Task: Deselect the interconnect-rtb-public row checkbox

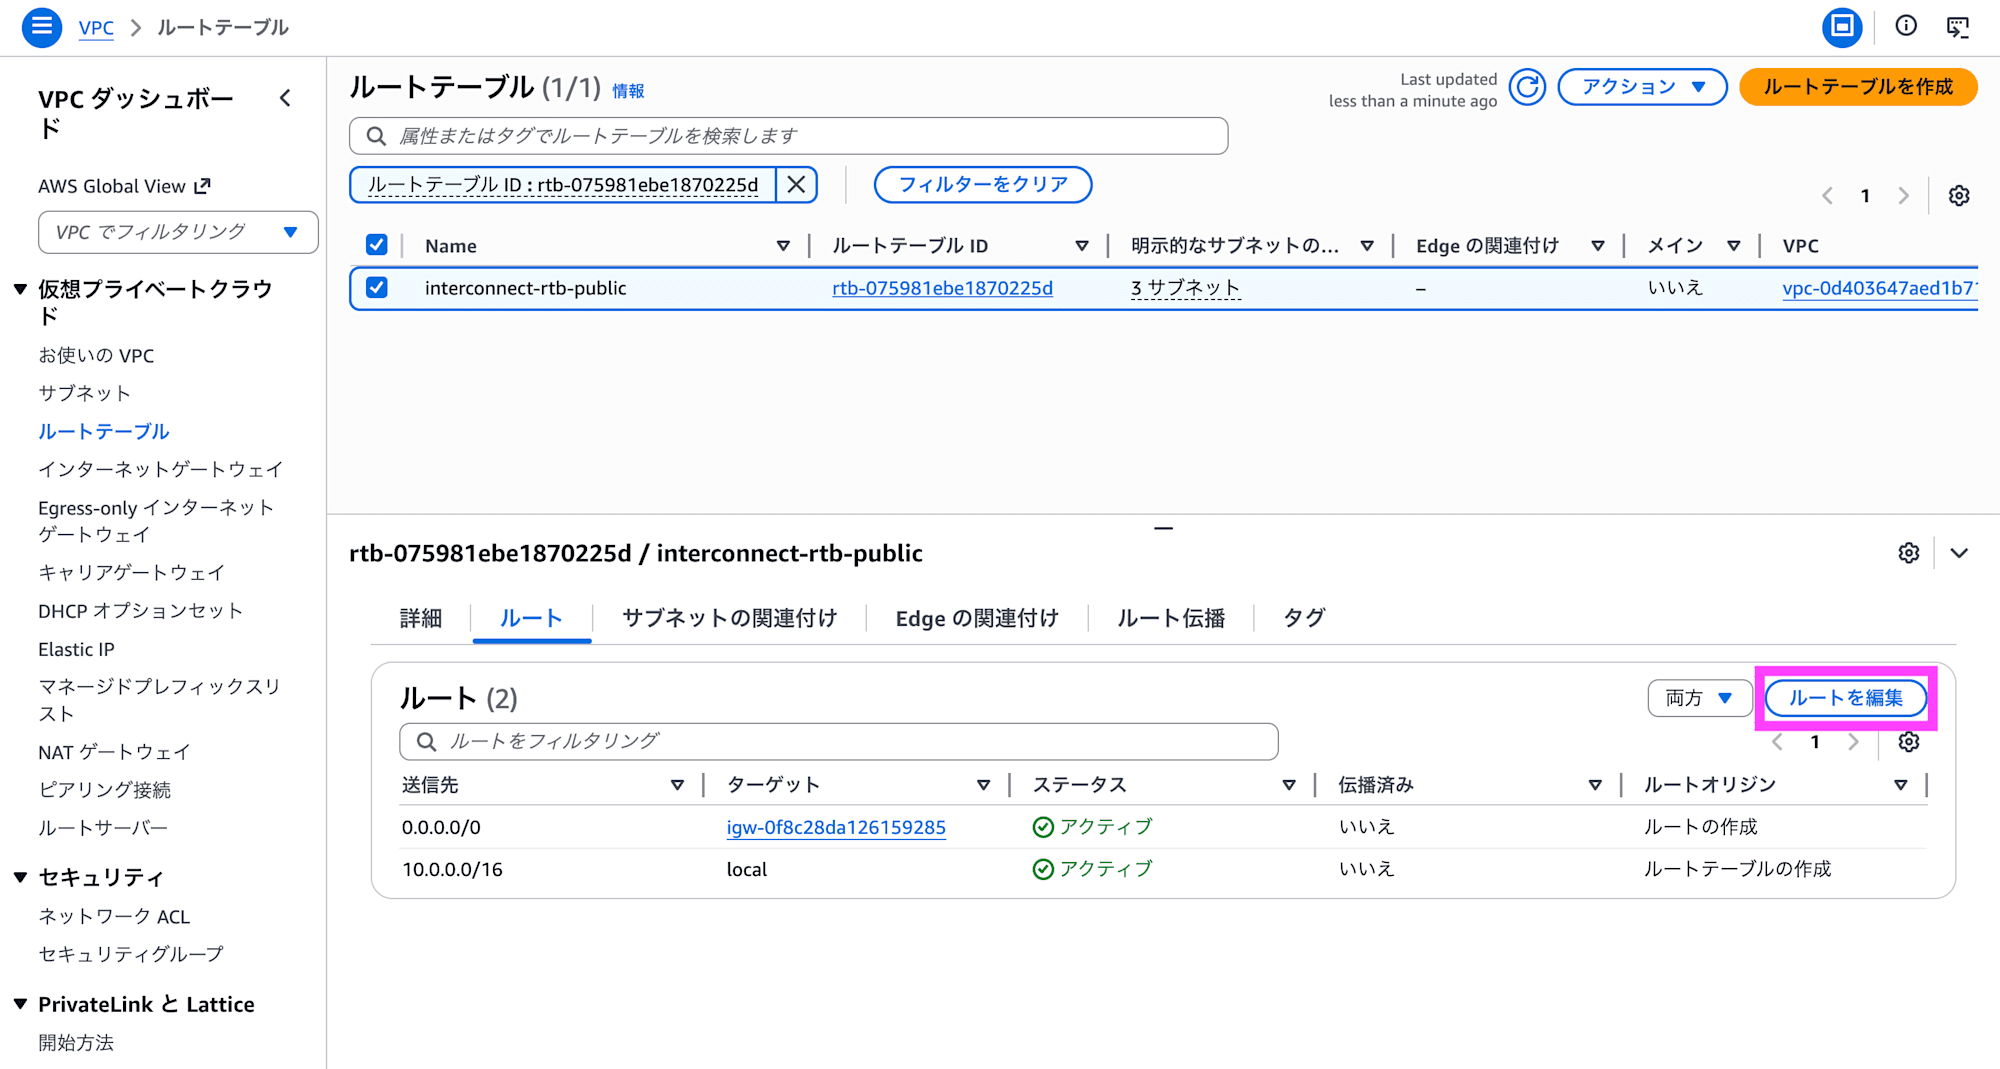Action: pyautogui.click(x=377, y=287)
